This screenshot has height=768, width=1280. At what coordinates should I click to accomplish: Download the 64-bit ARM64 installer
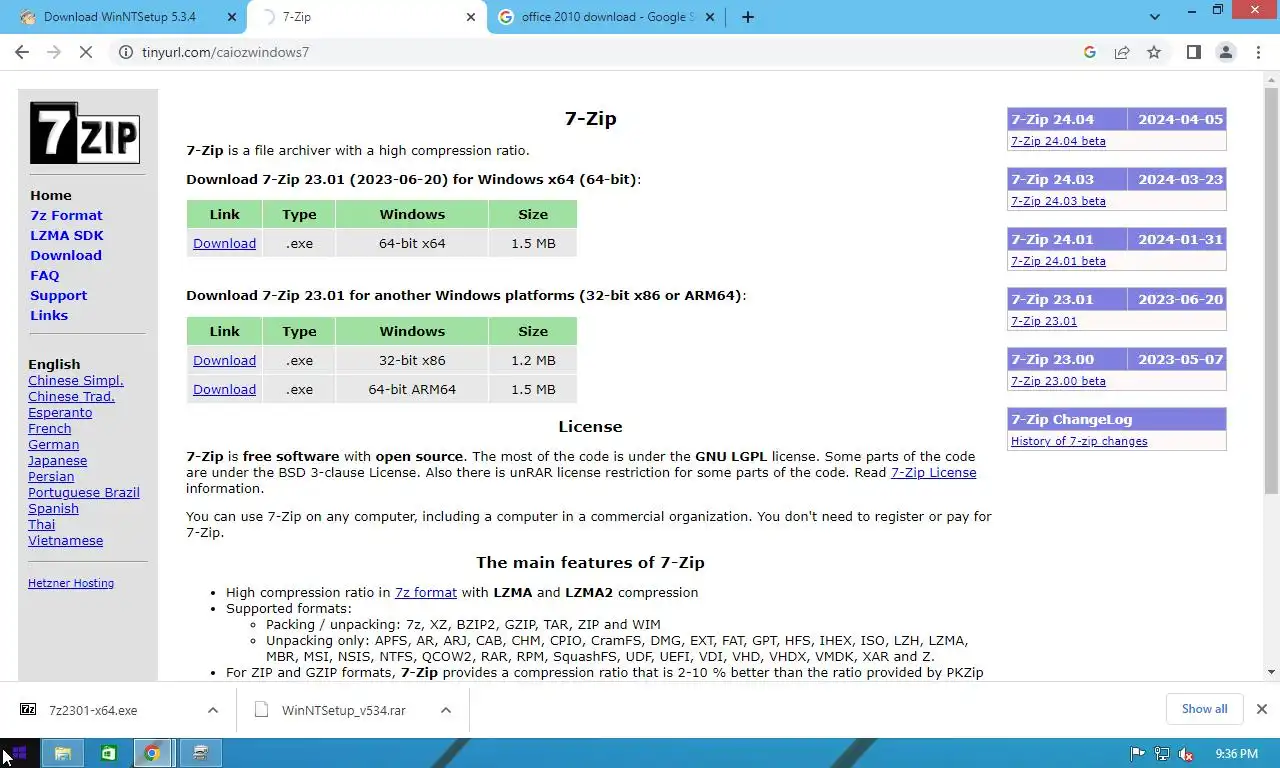(224, 389)
